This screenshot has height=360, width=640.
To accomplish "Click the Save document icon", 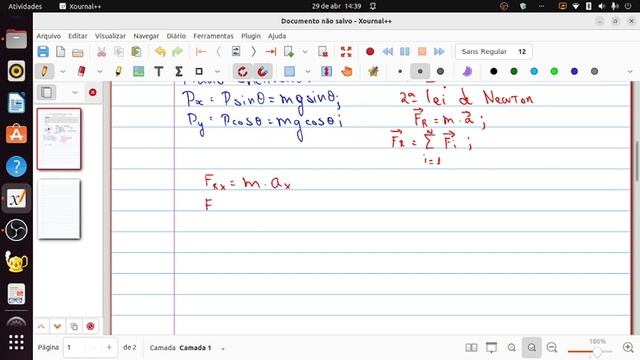I will [43, 52].
